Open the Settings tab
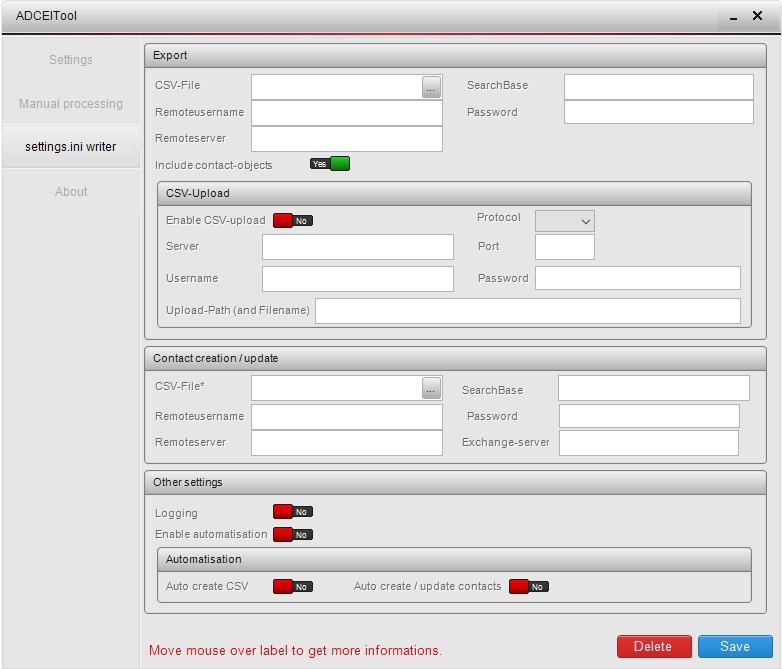 point(71,60)
